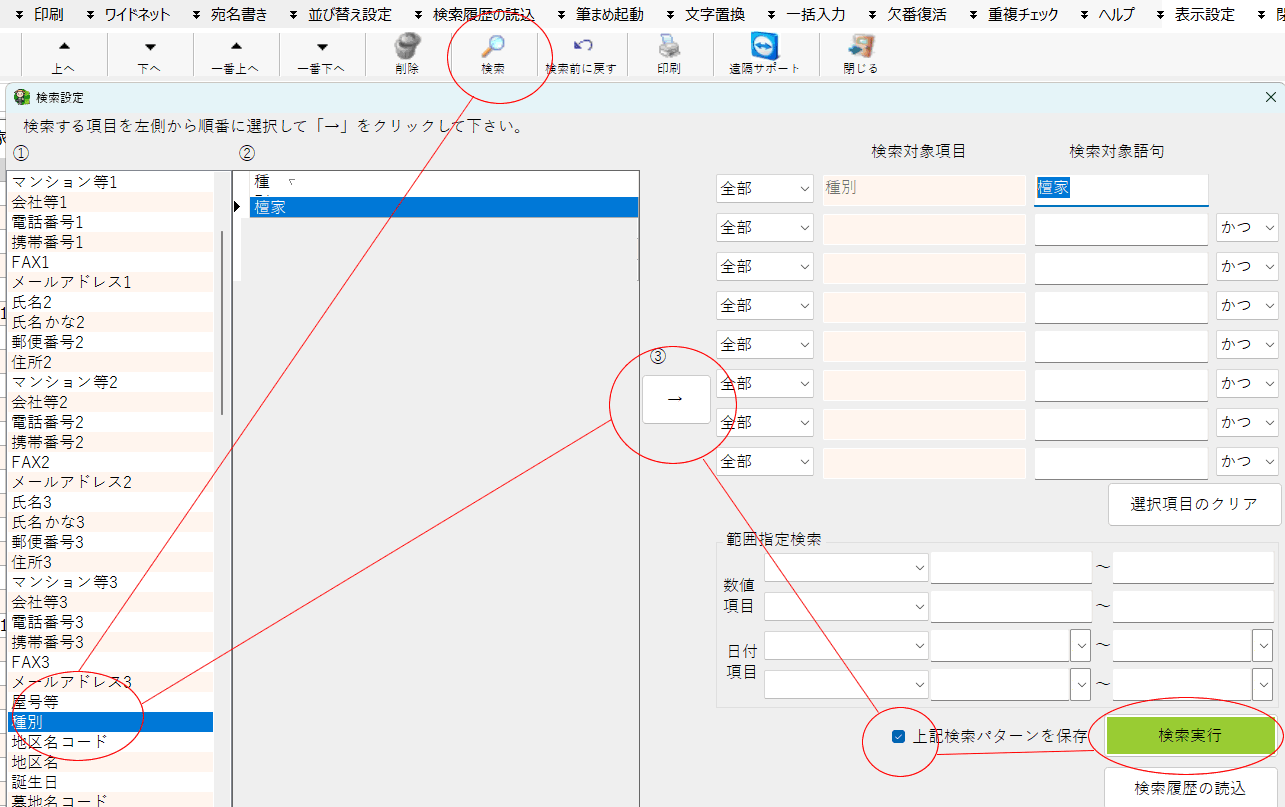Click the 削除 trash can icon
This screenshot has height=807, width=1285.
click(x=407, y=48)
